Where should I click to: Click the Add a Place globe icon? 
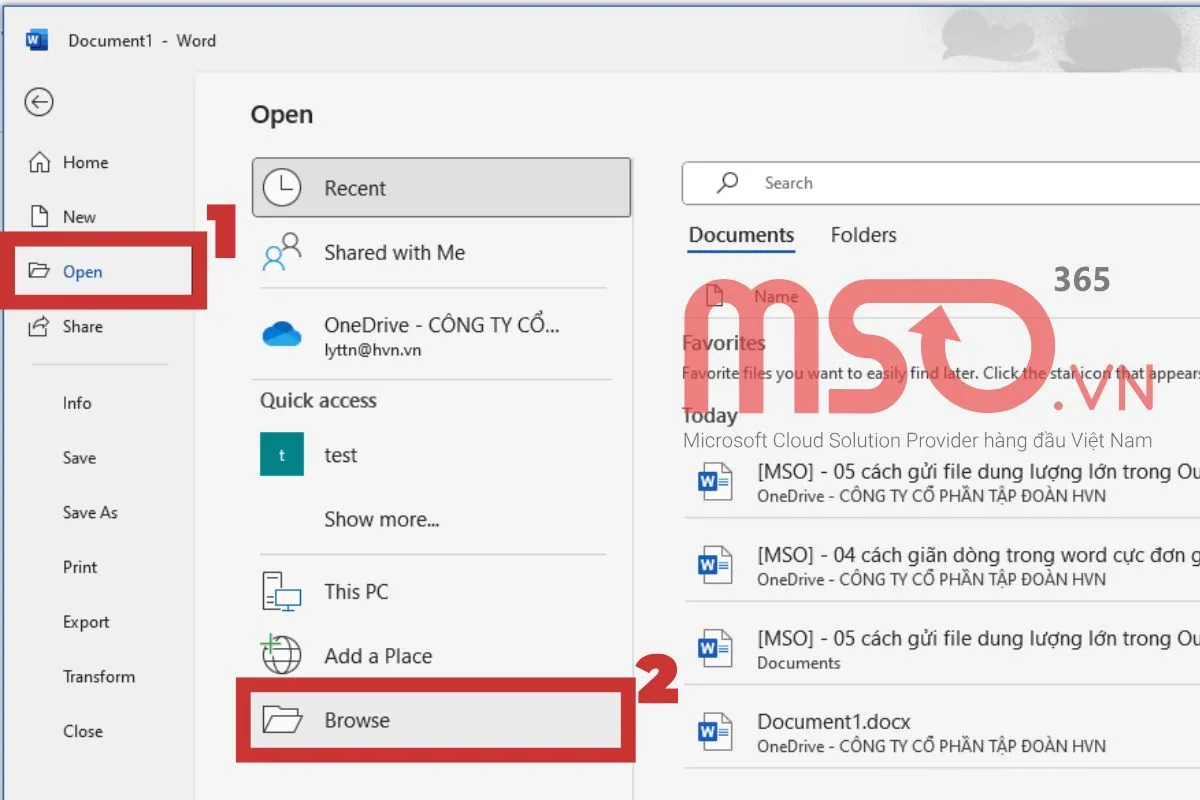281,655
